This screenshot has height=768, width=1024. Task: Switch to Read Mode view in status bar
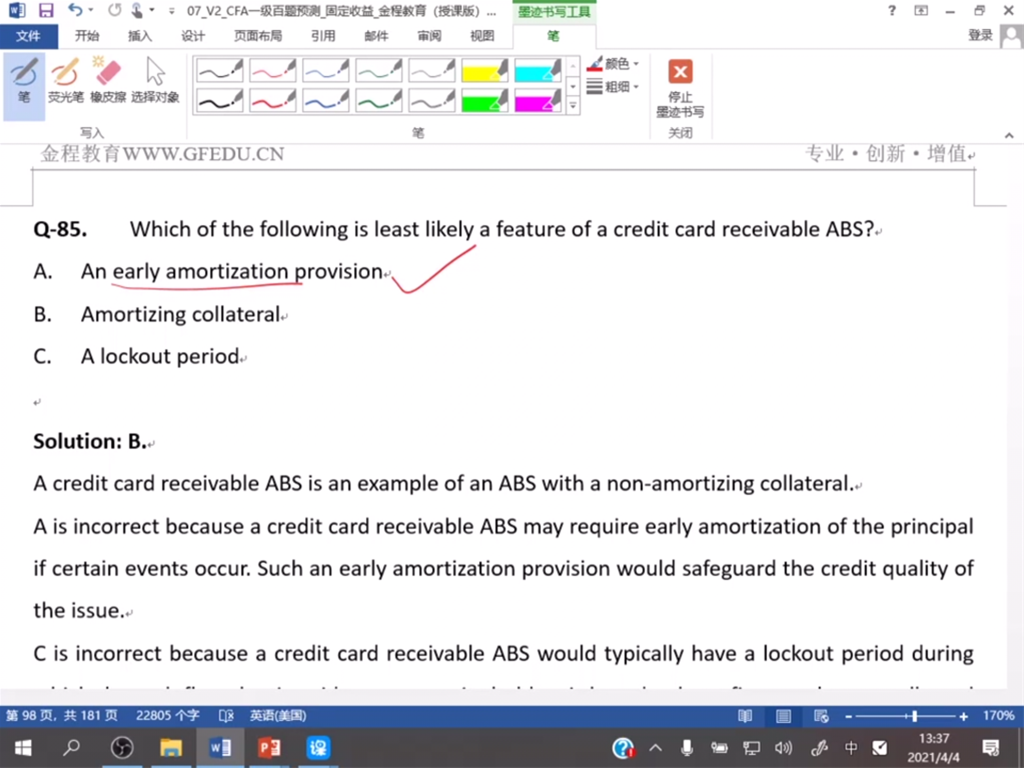pyautogui.click(x=745, y=716)
